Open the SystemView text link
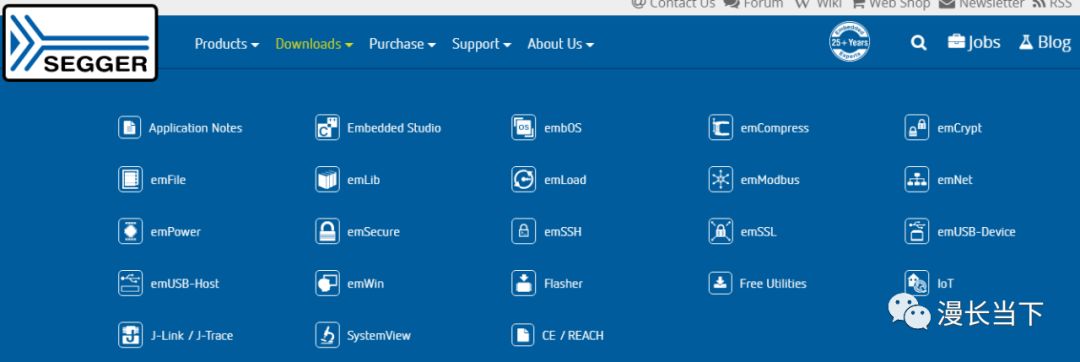This screenshot has height=362, width=1080. [x=379, y=336]
